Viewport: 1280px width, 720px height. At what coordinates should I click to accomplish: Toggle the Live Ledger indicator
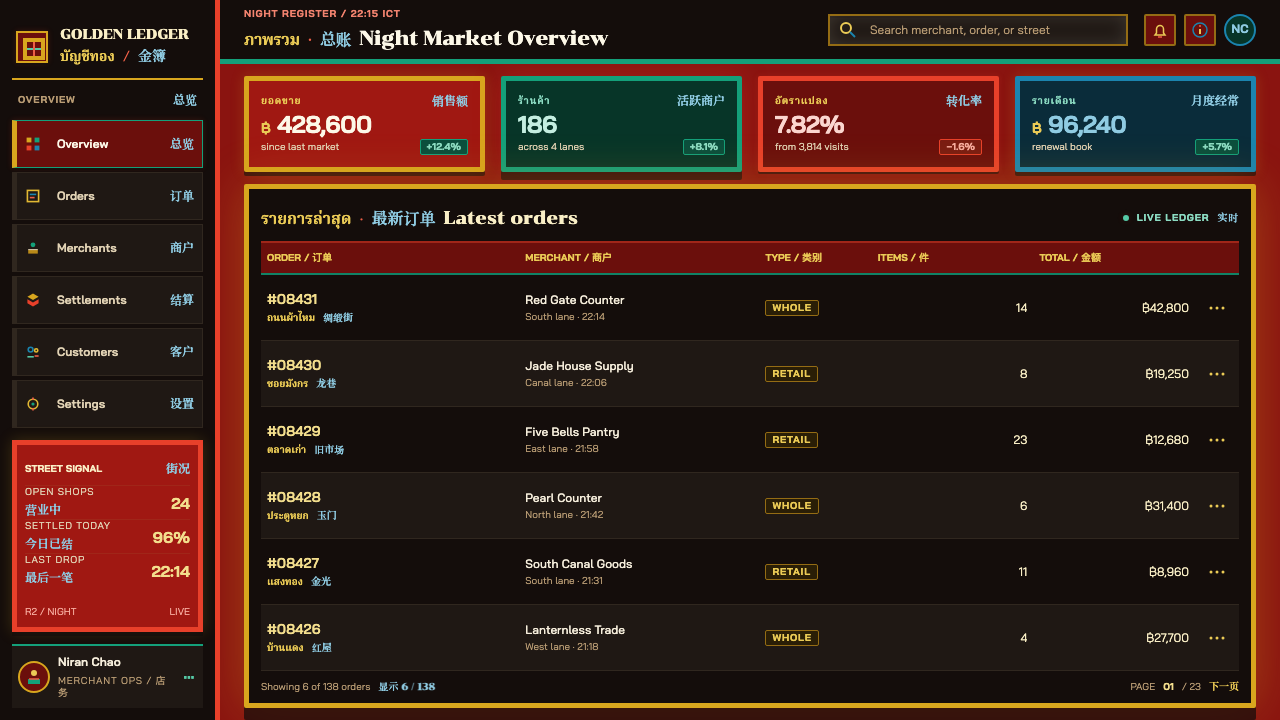coord(1180,218)
